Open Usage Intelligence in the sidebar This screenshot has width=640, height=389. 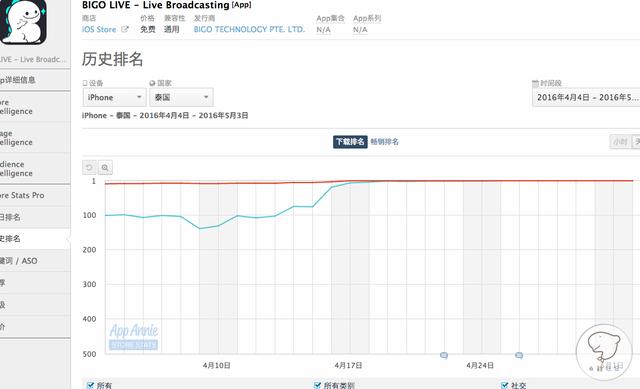tap(35, 138)
